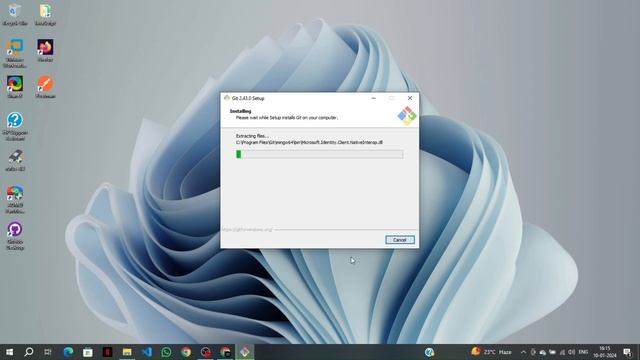The height and width of the screenshot is (360, 640).
Task: Open network tray icon
Action: click(562, 352)
